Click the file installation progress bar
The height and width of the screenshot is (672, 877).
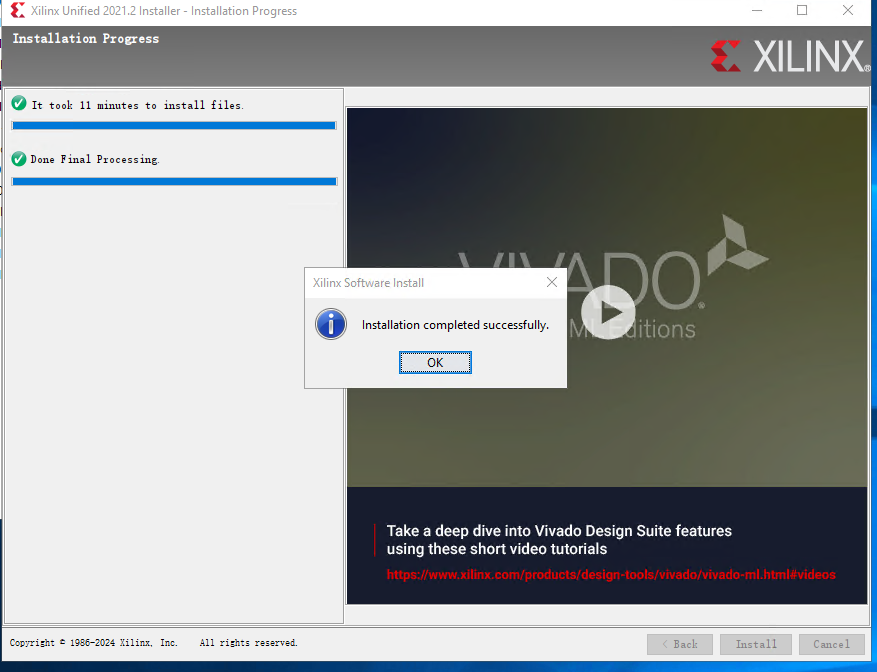pos(174,125)
